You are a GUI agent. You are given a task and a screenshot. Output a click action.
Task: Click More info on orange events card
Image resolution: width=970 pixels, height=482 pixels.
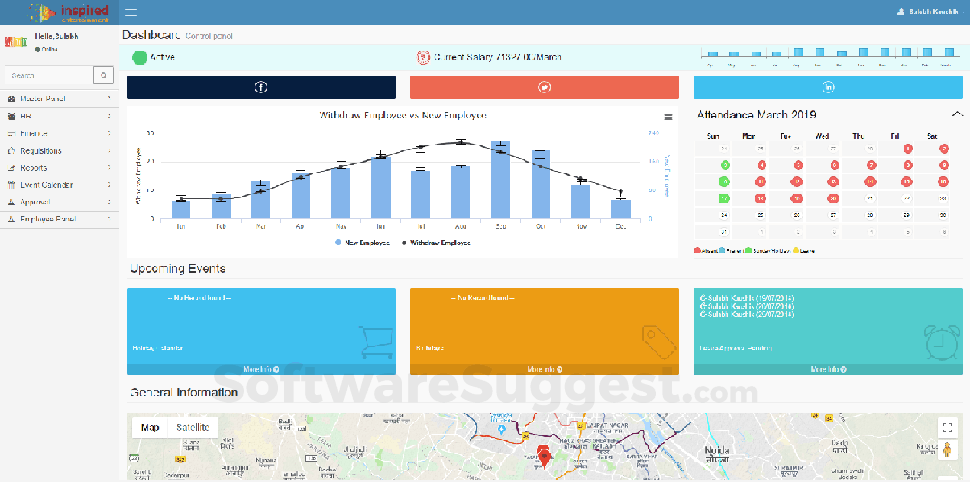pos(544,369)
